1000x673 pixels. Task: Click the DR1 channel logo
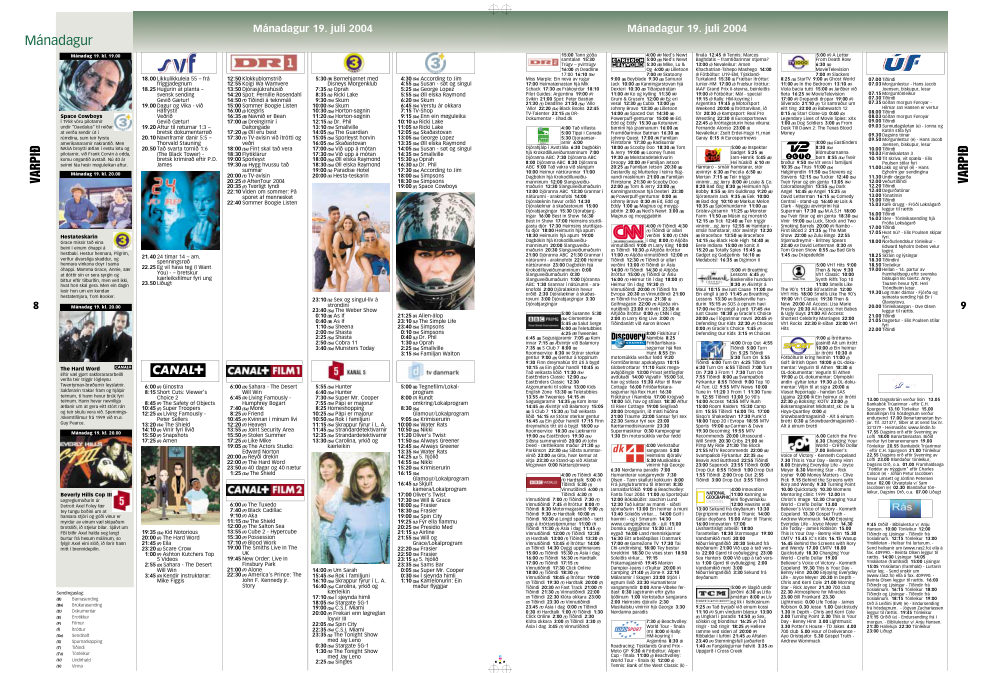coord(264,63)
